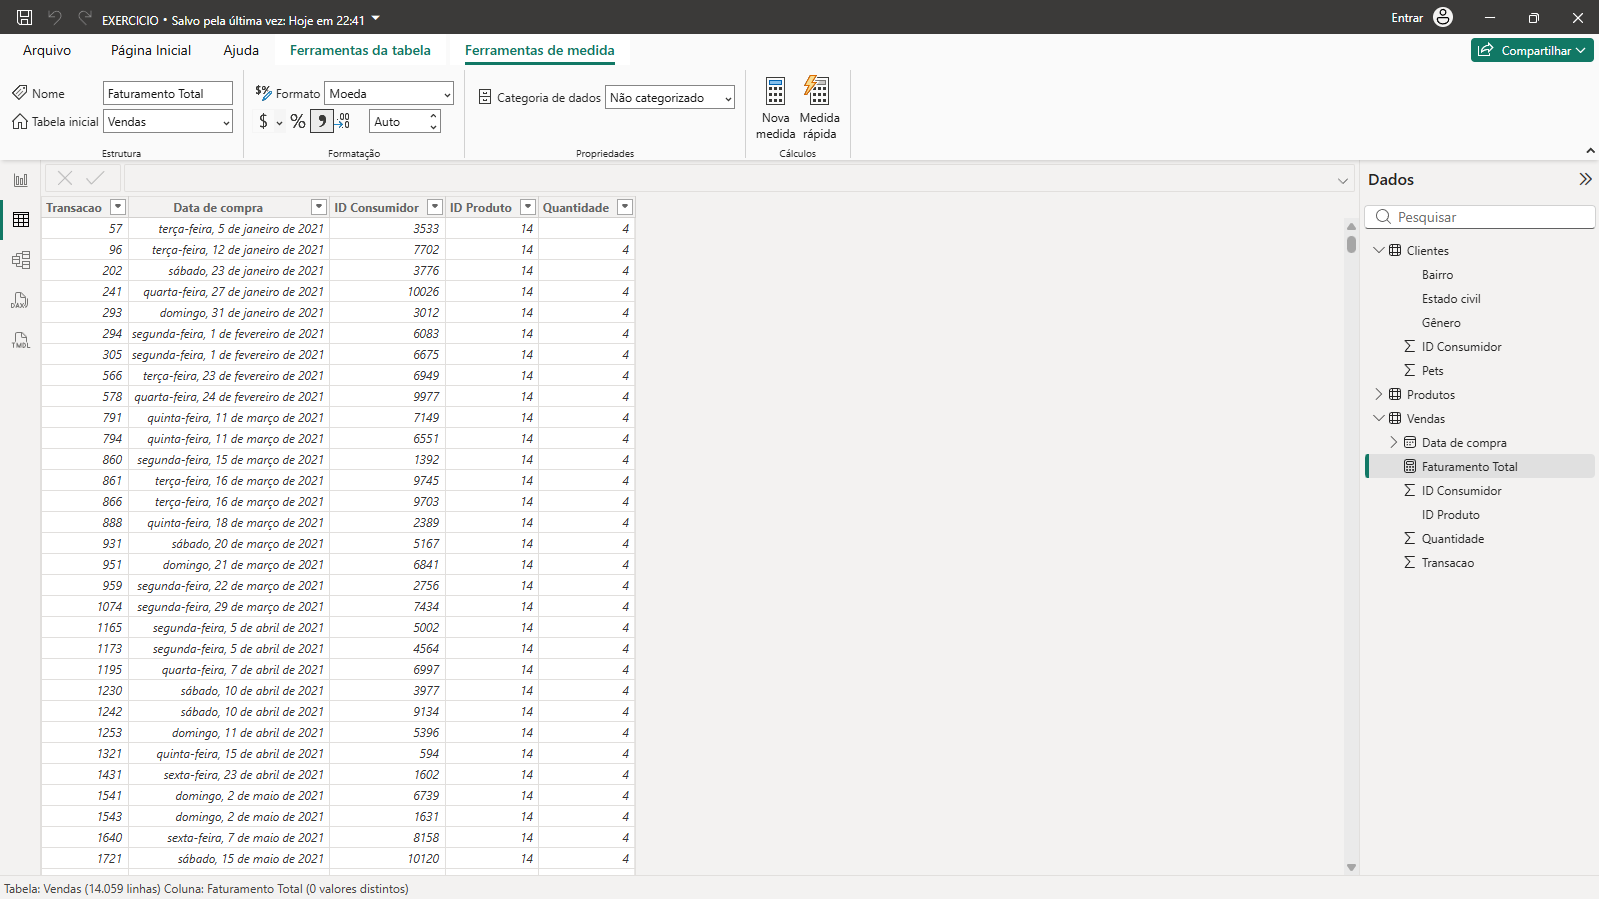Click the Pesquisar search field
The image size is (1599, 899).
coord(1480,217)
